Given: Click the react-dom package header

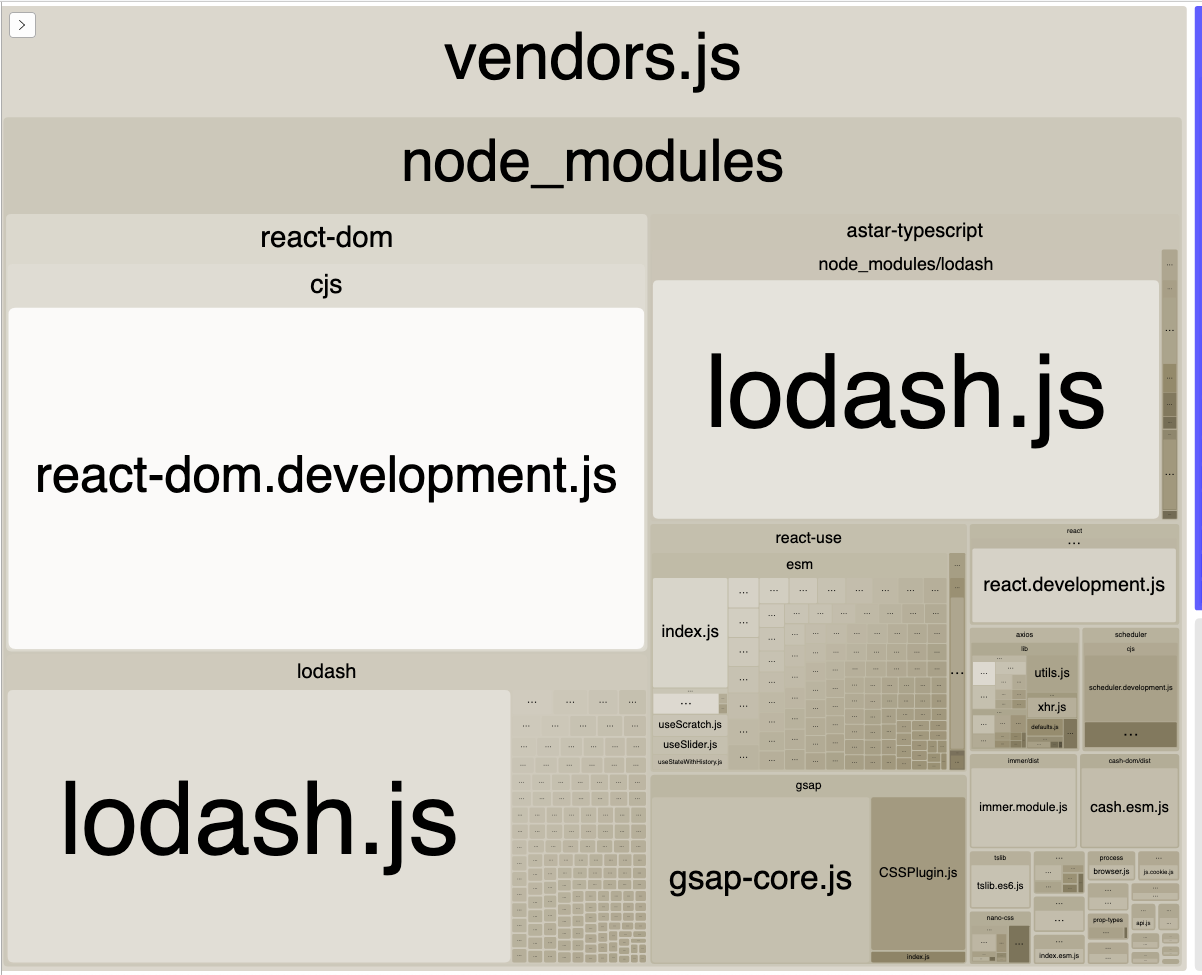Looking at the screenshot, I should coord(326,238).
